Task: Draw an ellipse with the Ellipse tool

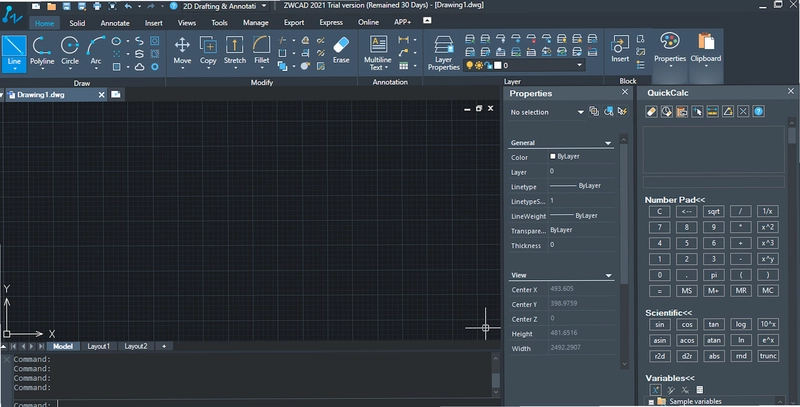Action: pyautogui.click(x=116, y=41)
